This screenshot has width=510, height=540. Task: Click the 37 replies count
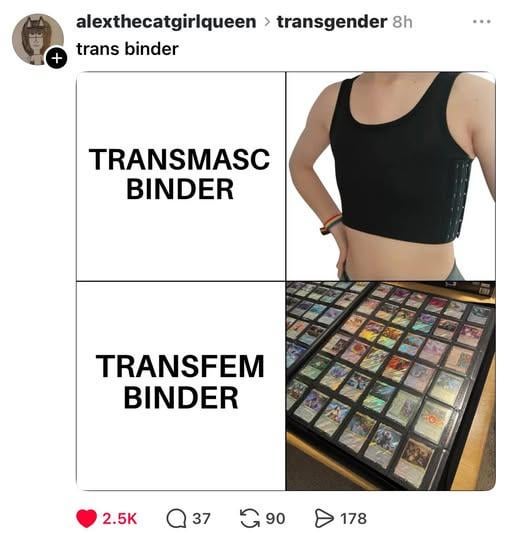point(201,519)
